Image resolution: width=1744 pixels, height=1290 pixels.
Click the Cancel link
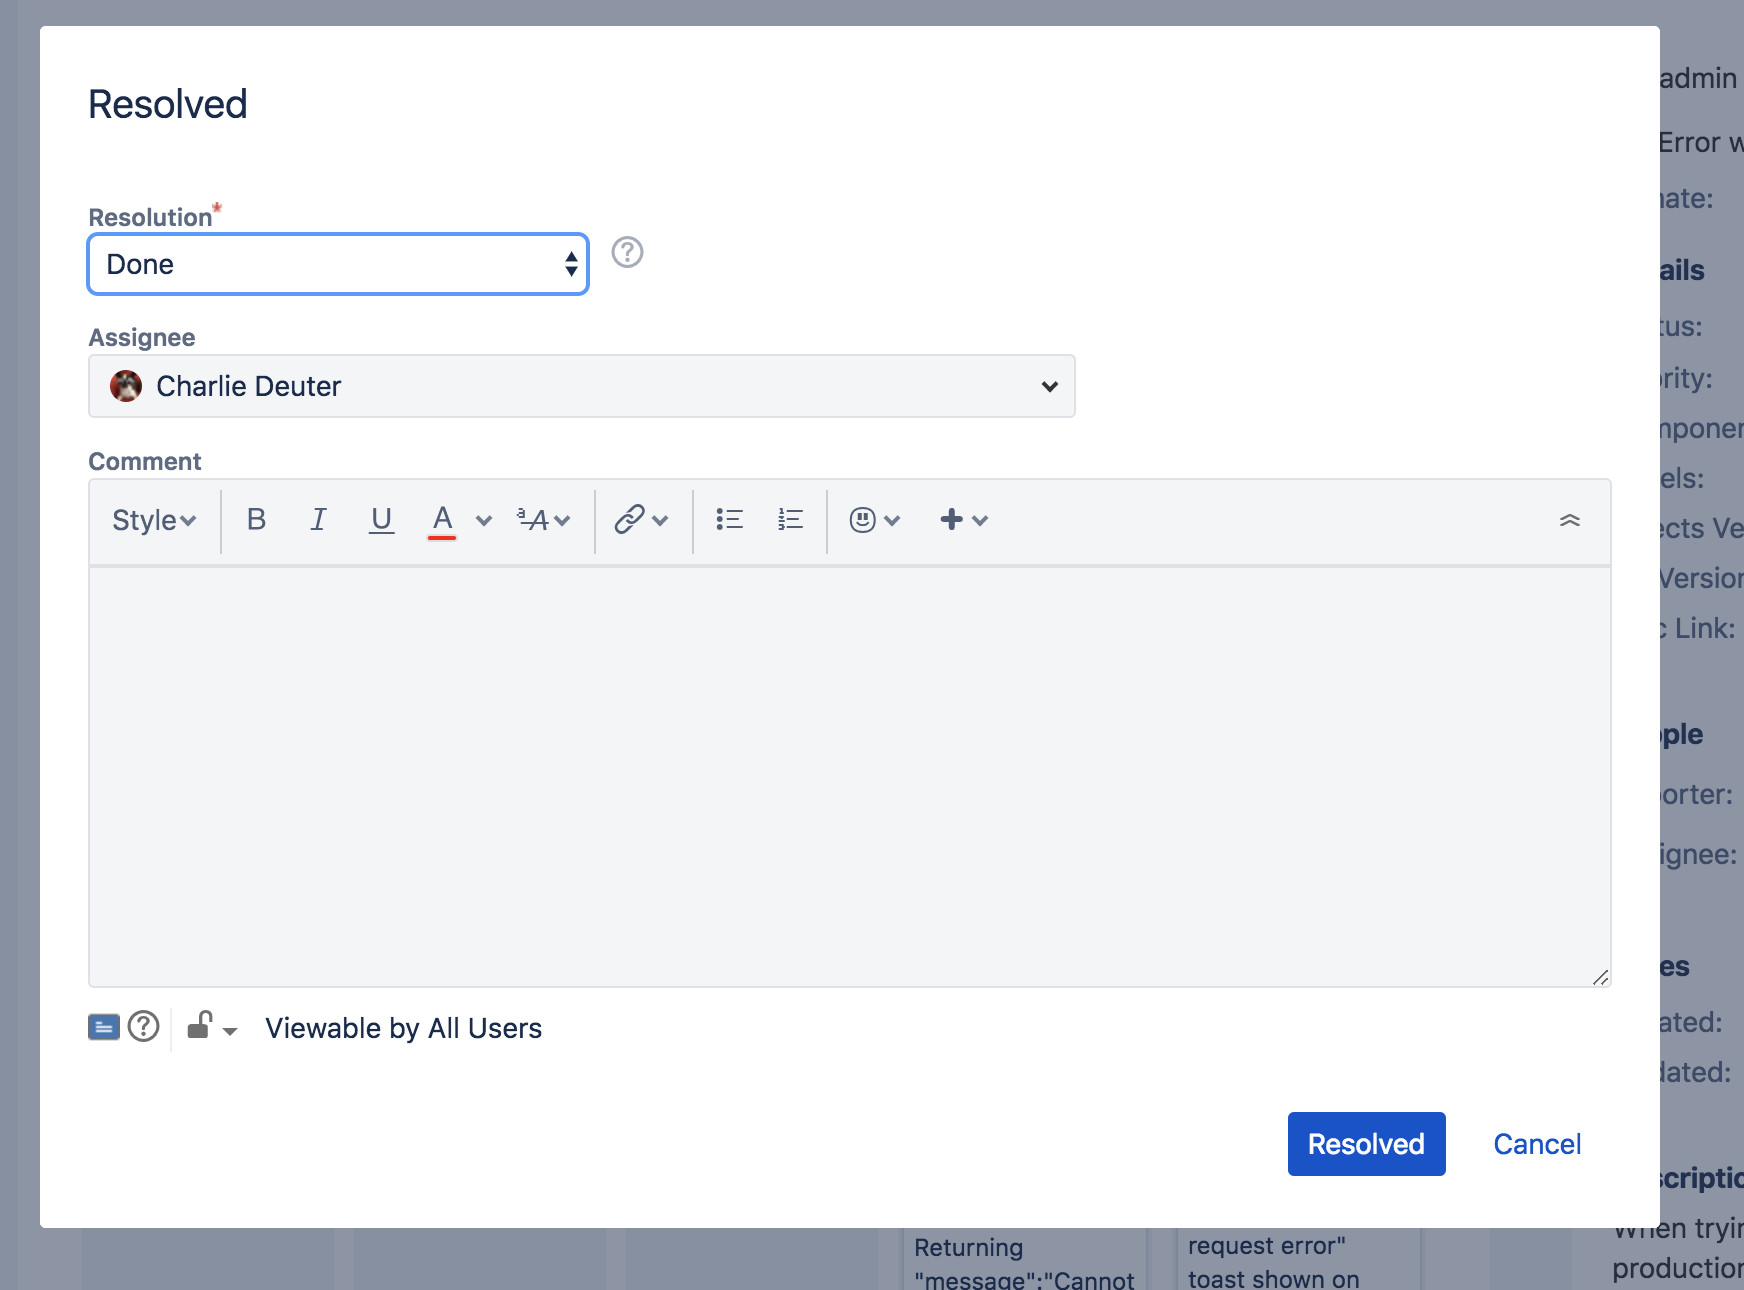[x=1537, y=1144]
